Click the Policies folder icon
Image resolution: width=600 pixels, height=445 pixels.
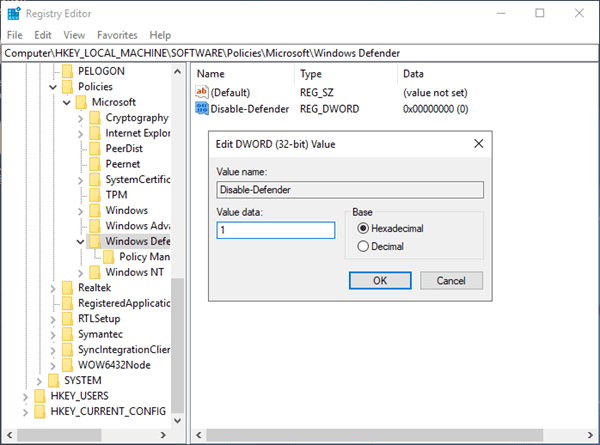coord(67,86)
